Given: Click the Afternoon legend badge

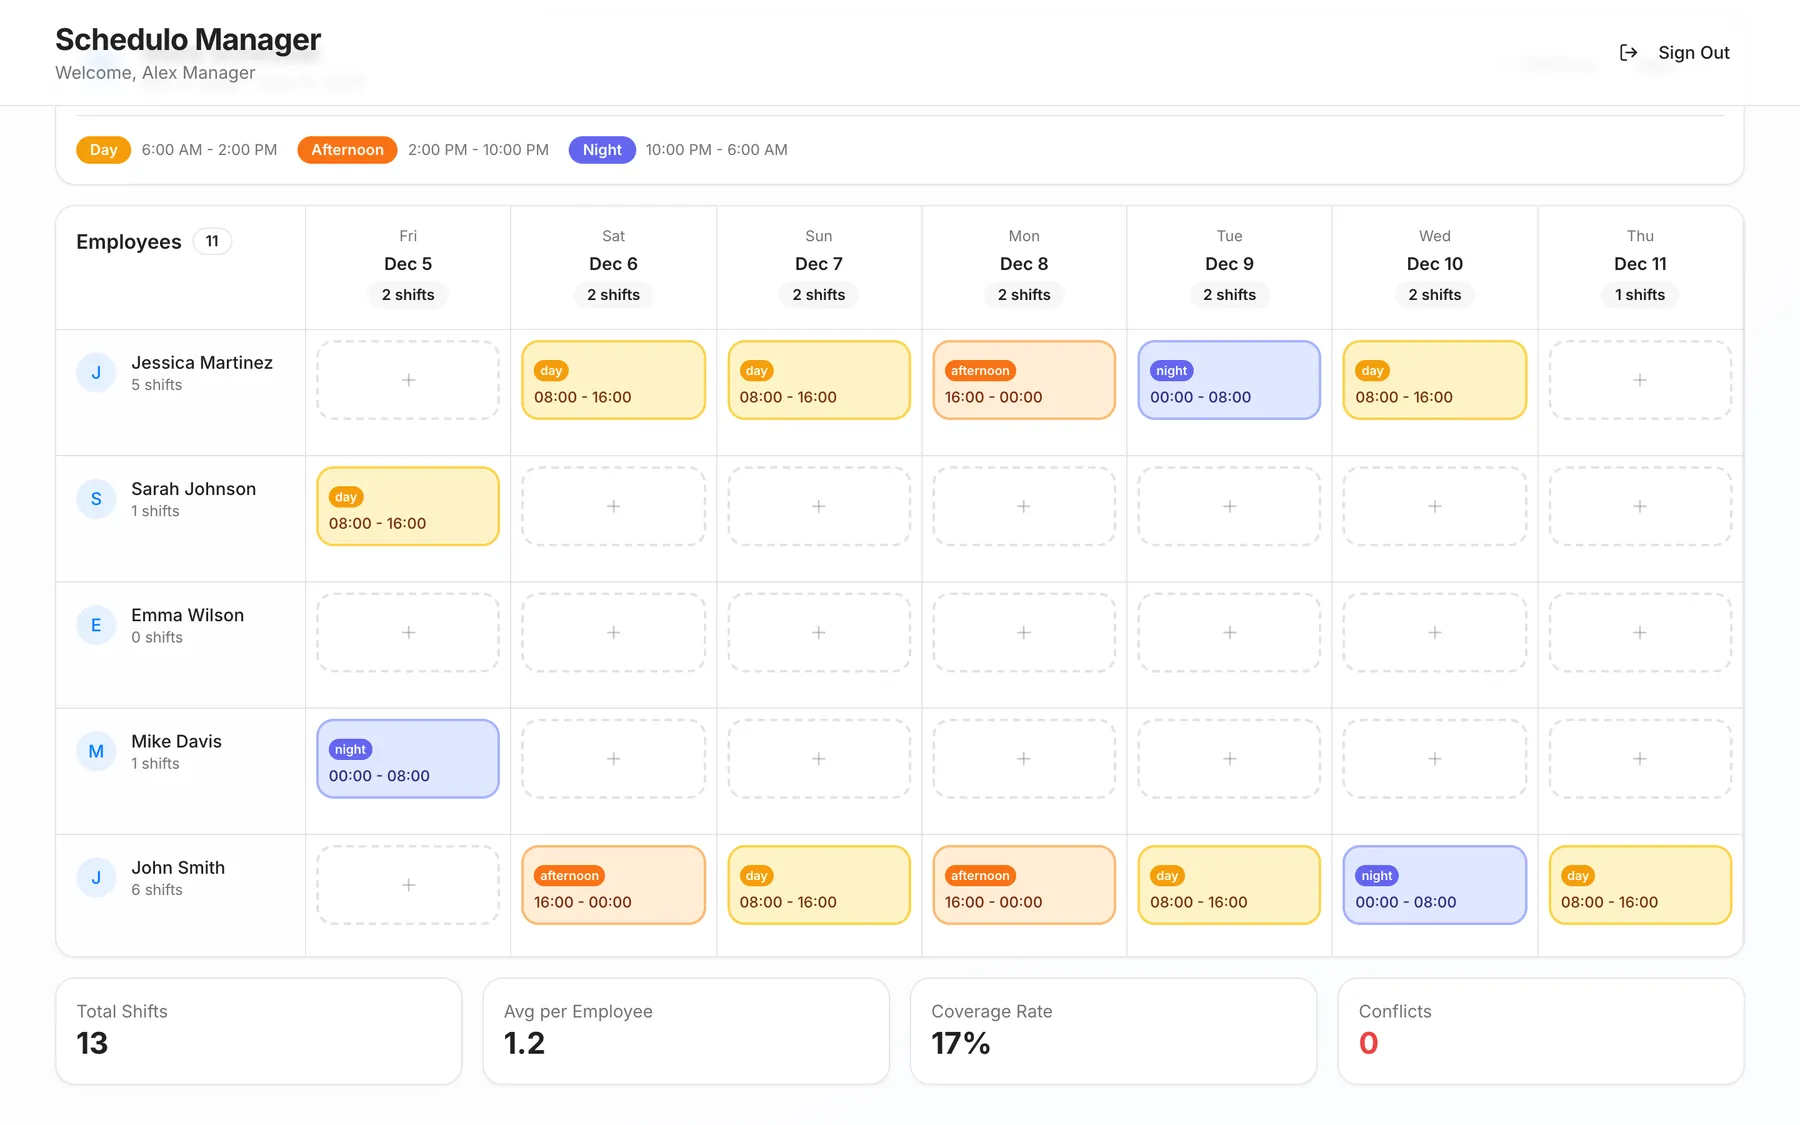Looking at the screenshot, I should pos(347,150).
